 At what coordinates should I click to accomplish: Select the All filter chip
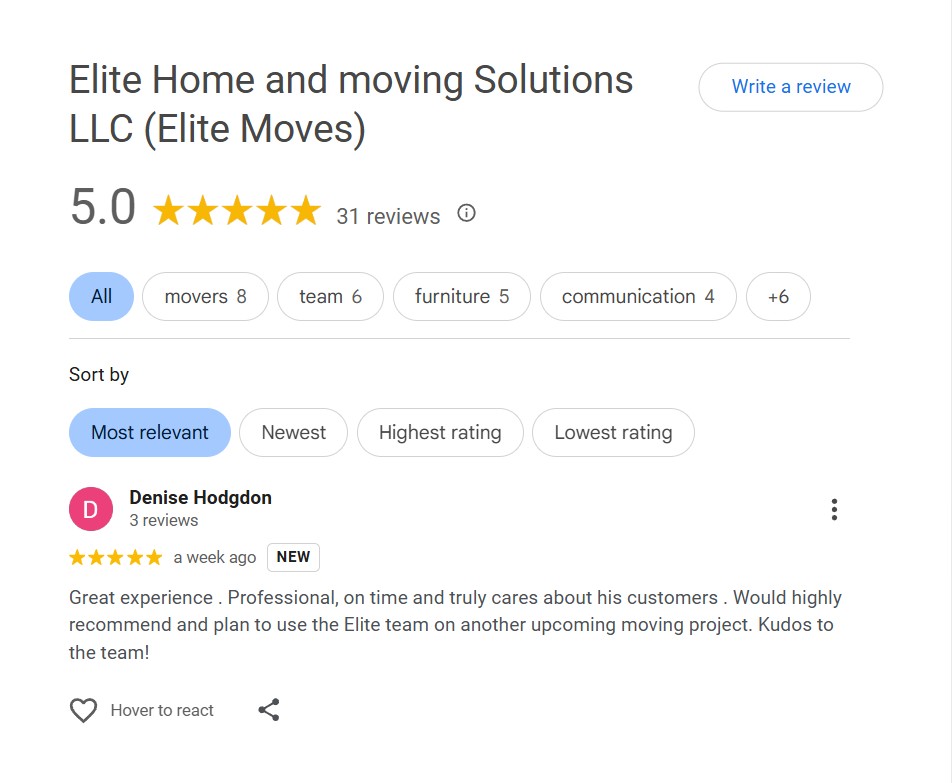pyautogui.click(x=101, y=297)
